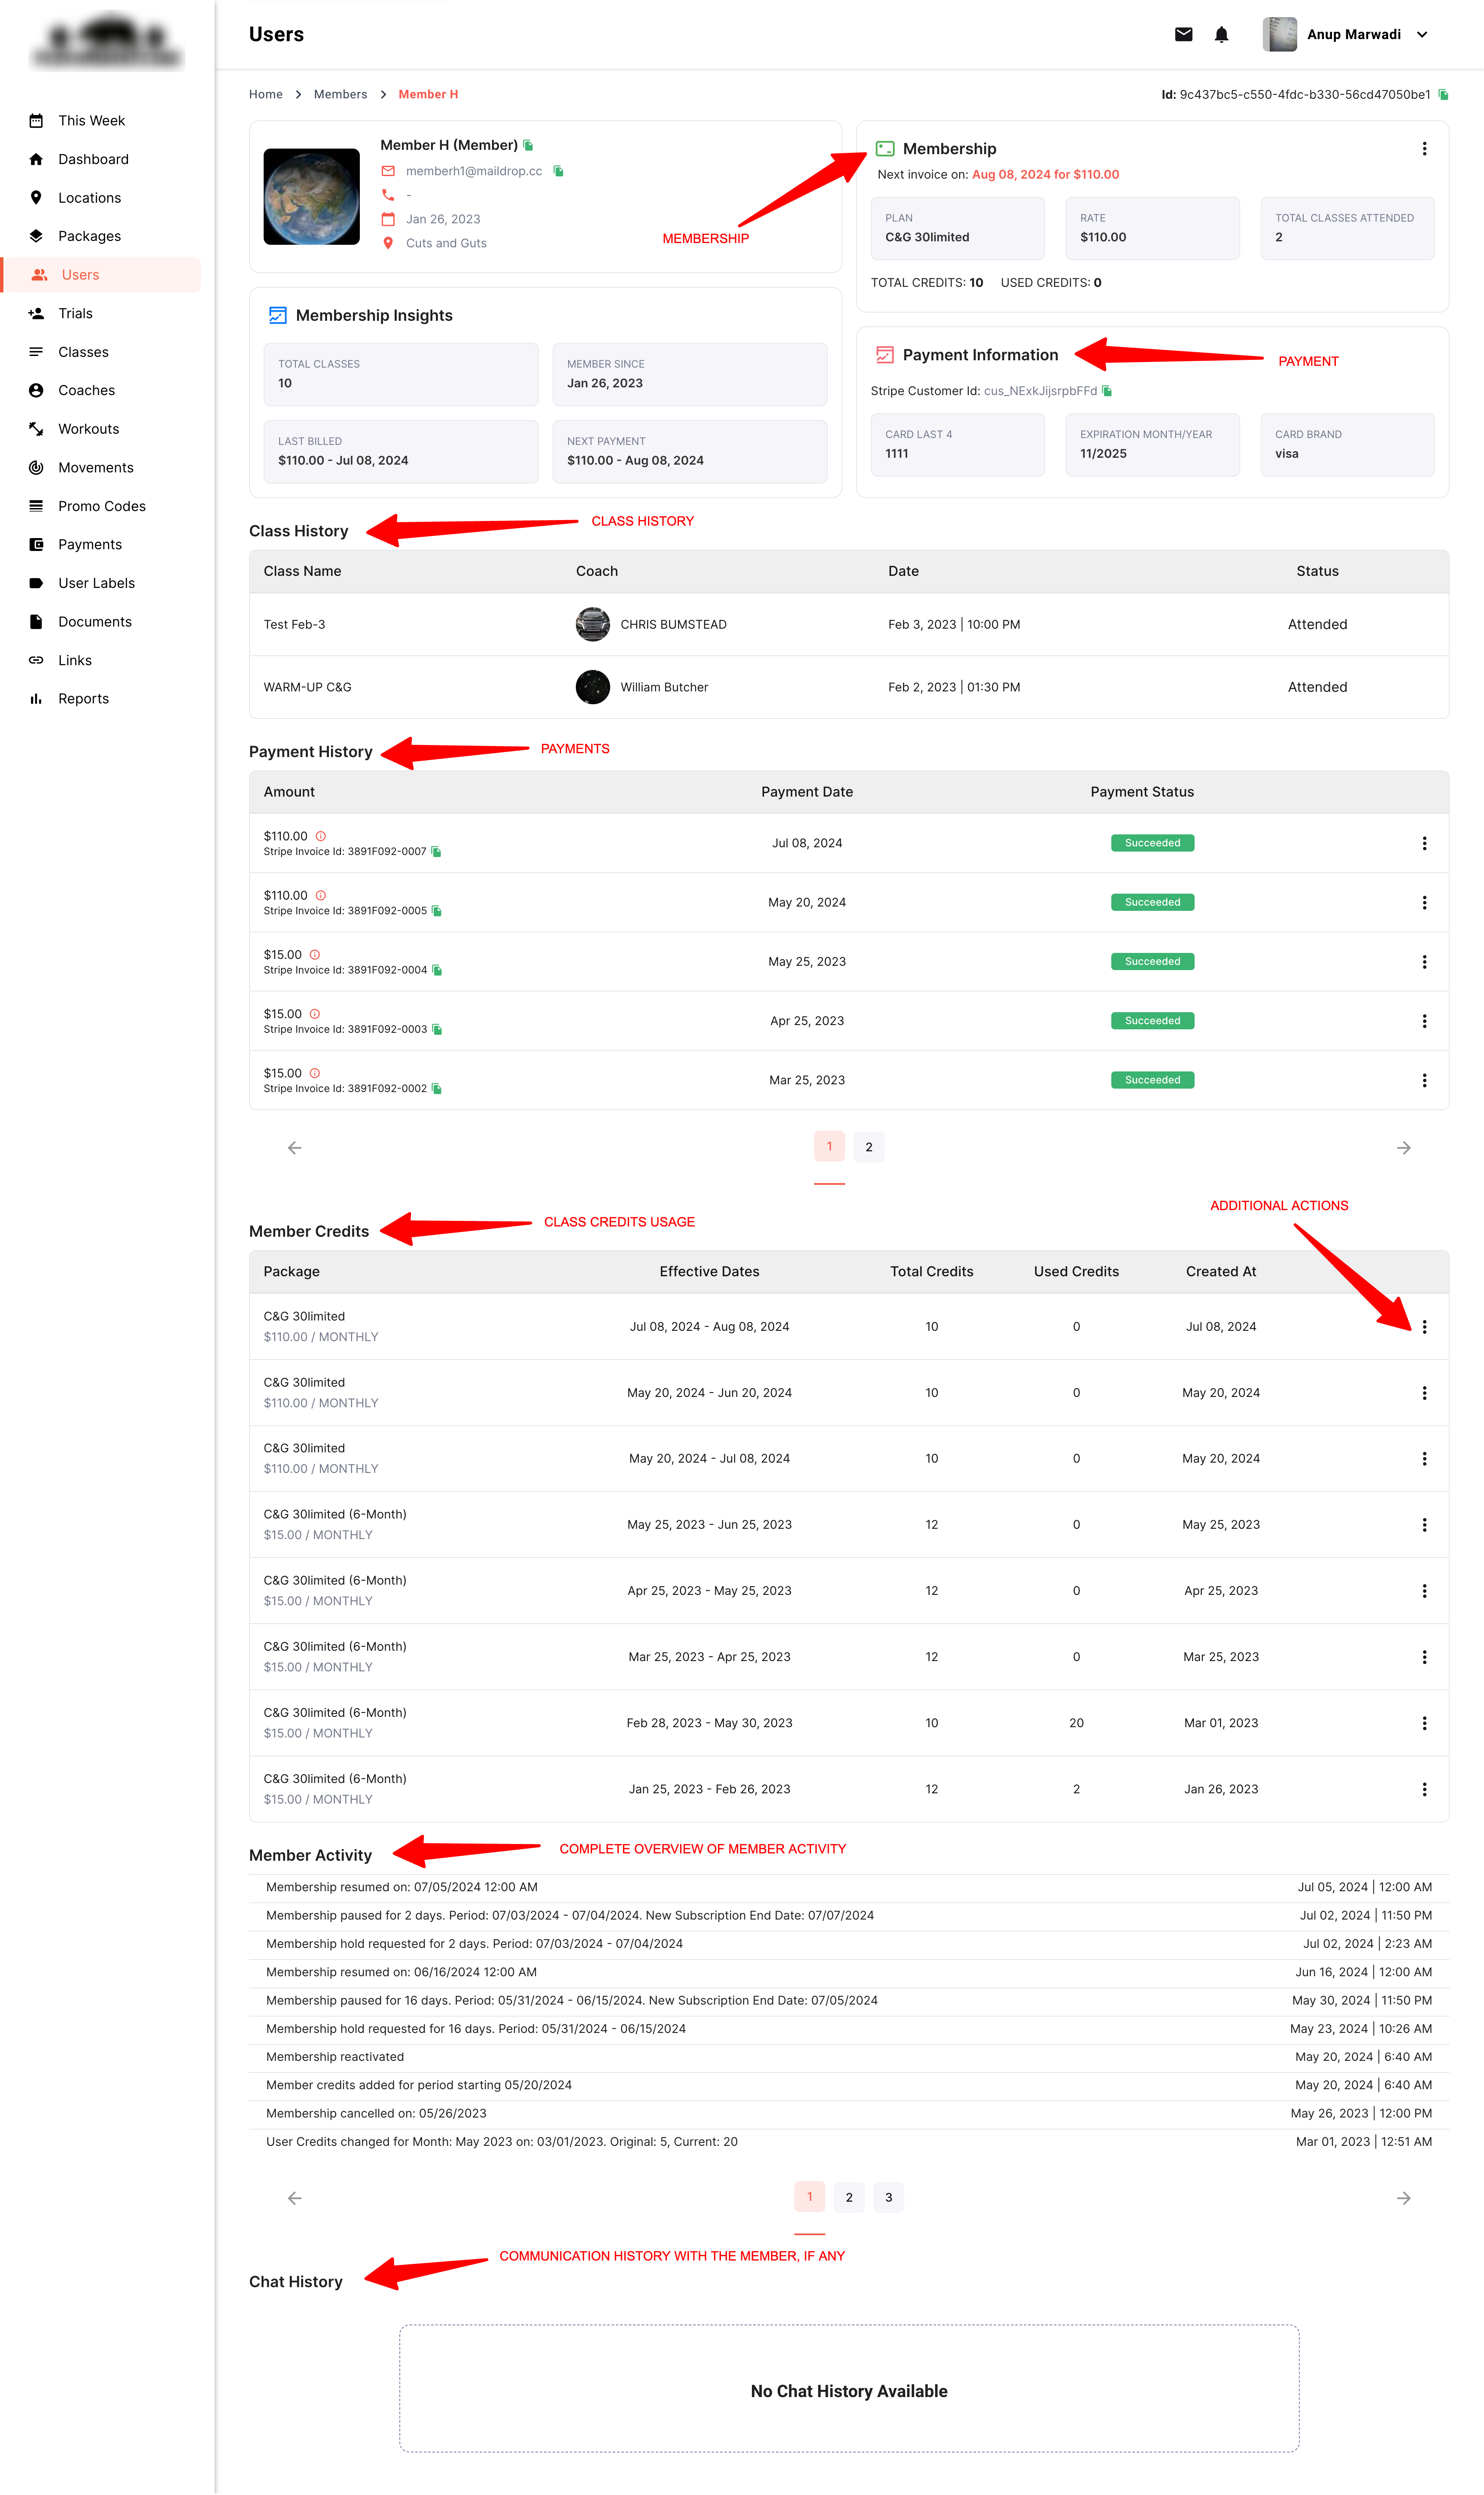
Task: Go to Member Activity page 2
Action: coord(849,2197)
